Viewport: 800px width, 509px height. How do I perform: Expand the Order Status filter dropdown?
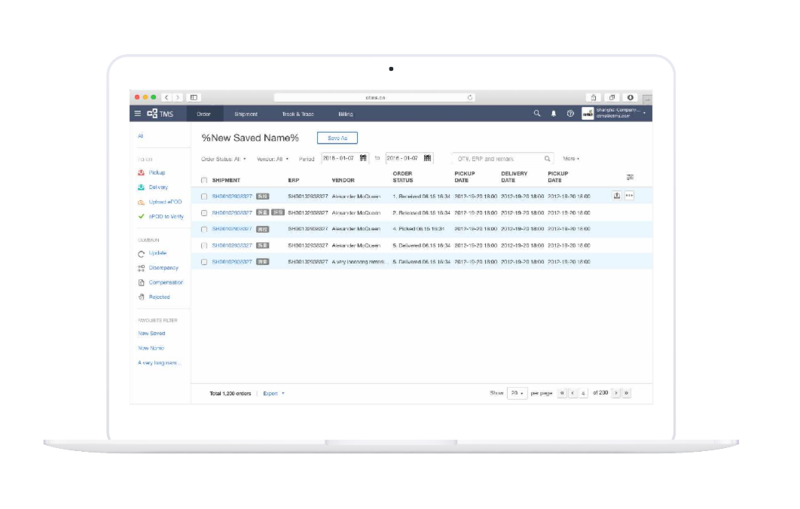point(225,158)
